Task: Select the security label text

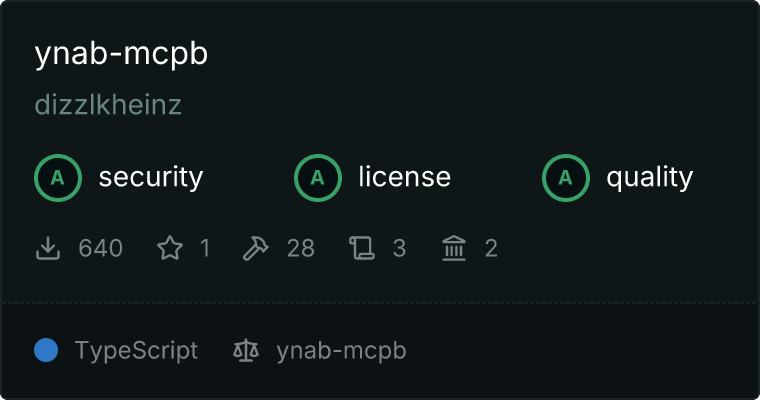Action: click(x=151, y=177)
